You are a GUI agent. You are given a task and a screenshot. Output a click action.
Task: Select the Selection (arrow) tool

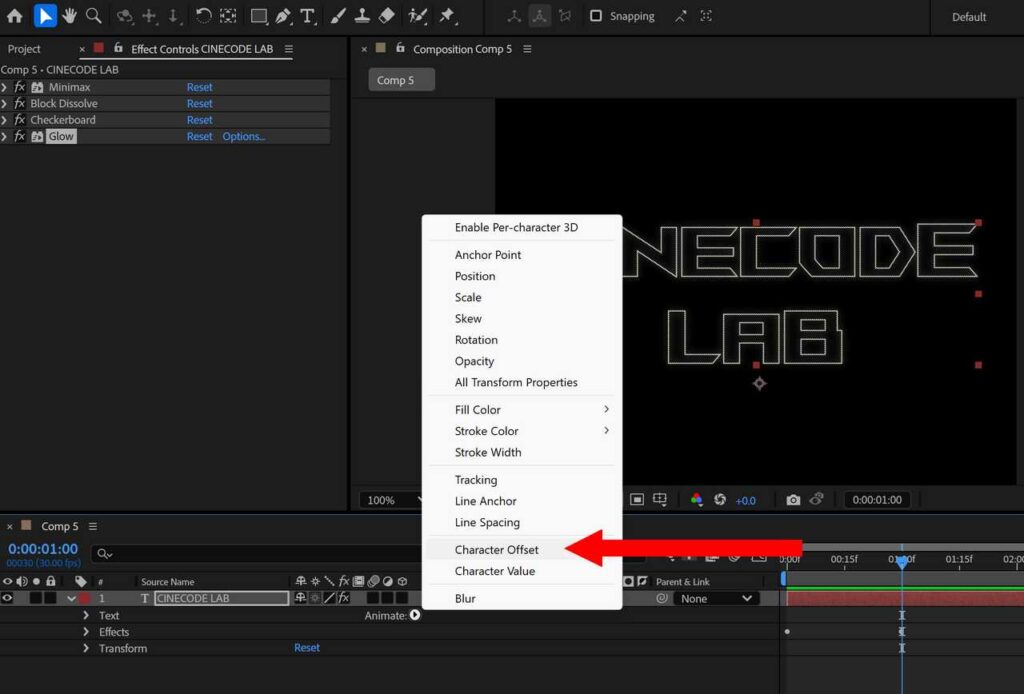[44, 16]
